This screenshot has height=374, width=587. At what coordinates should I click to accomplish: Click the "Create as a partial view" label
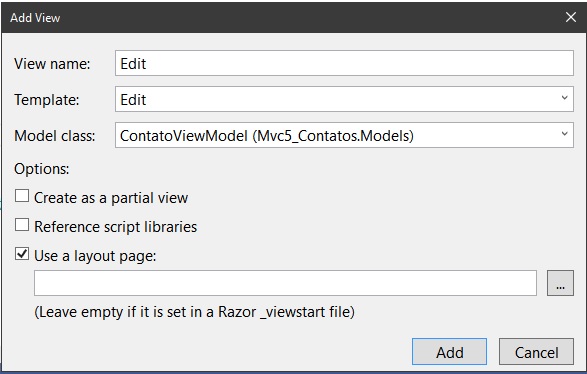(111, 198)
